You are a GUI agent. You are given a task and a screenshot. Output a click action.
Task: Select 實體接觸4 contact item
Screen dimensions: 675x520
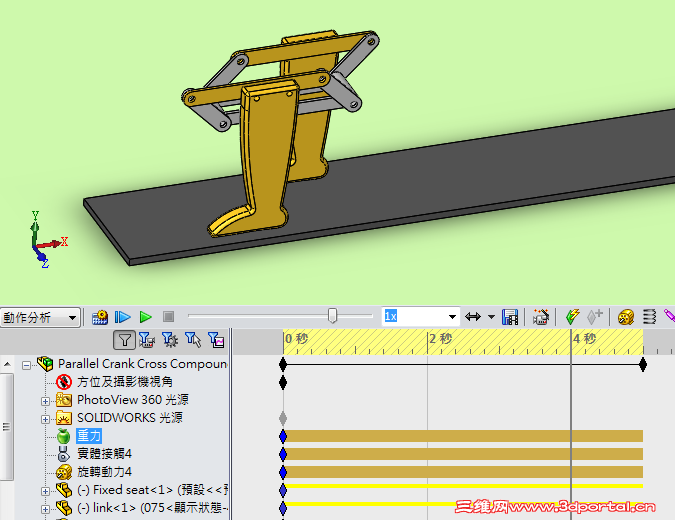click(x=104, y=454)
